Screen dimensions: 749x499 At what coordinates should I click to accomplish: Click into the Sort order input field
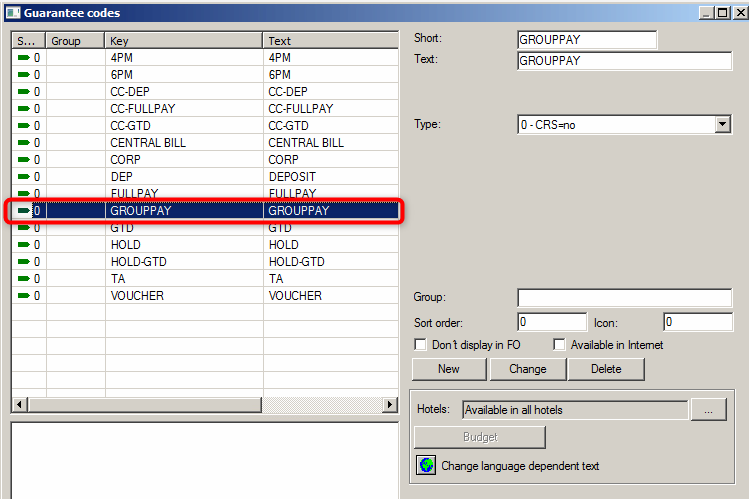click(548, 322)
